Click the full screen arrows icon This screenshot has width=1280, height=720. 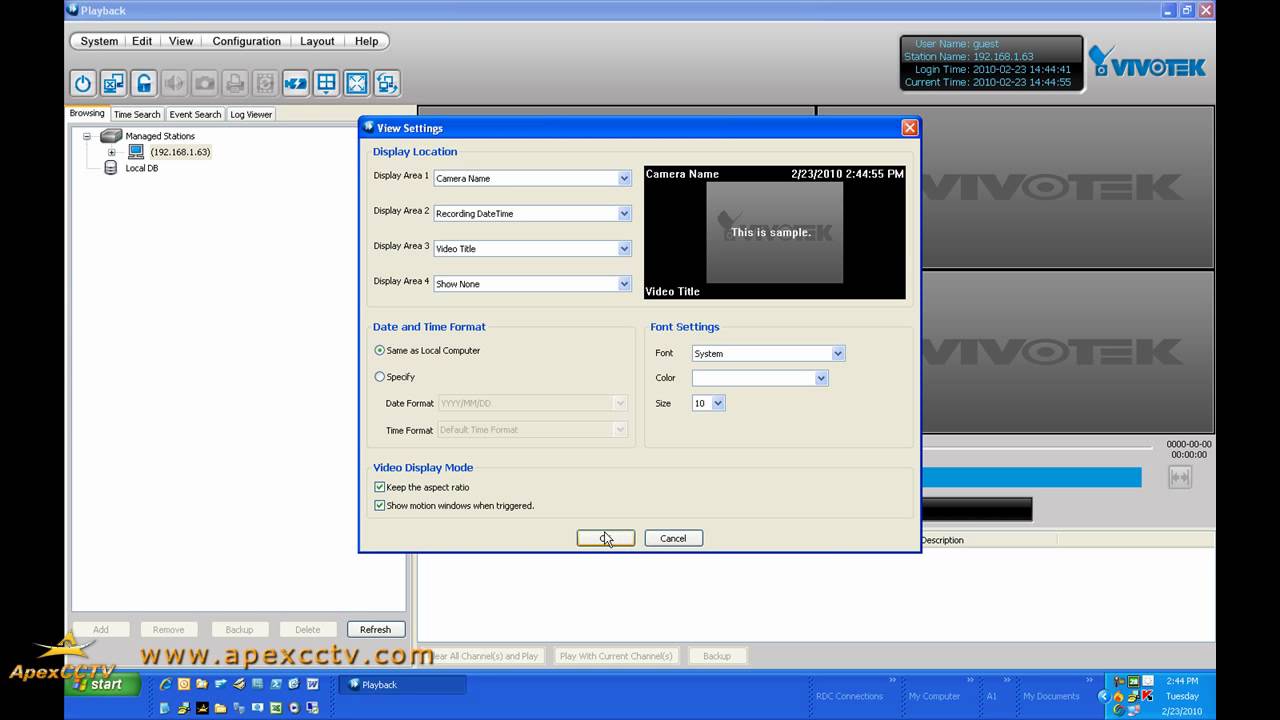[x=357, y=84]
